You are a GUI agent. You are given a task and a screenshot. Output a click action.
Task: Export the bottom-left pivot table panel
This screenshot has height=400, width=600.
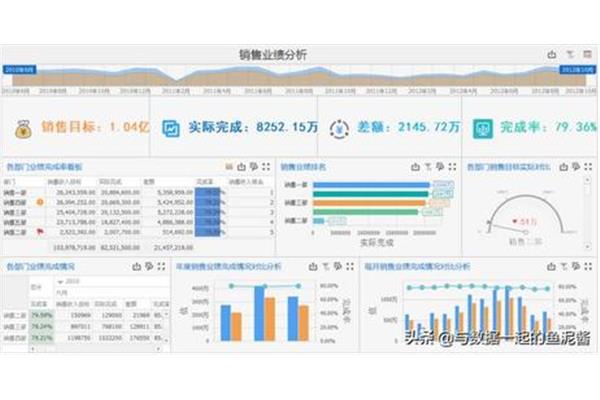tap(137, 266)
